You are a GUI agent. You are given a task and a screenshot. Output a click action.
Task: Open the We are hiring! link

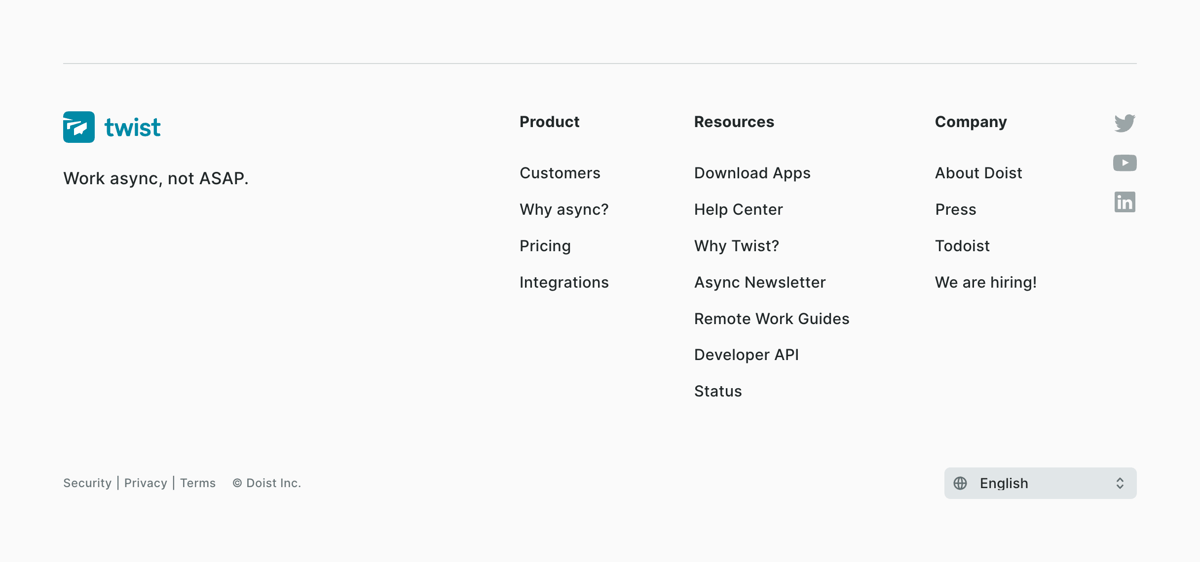986,282
